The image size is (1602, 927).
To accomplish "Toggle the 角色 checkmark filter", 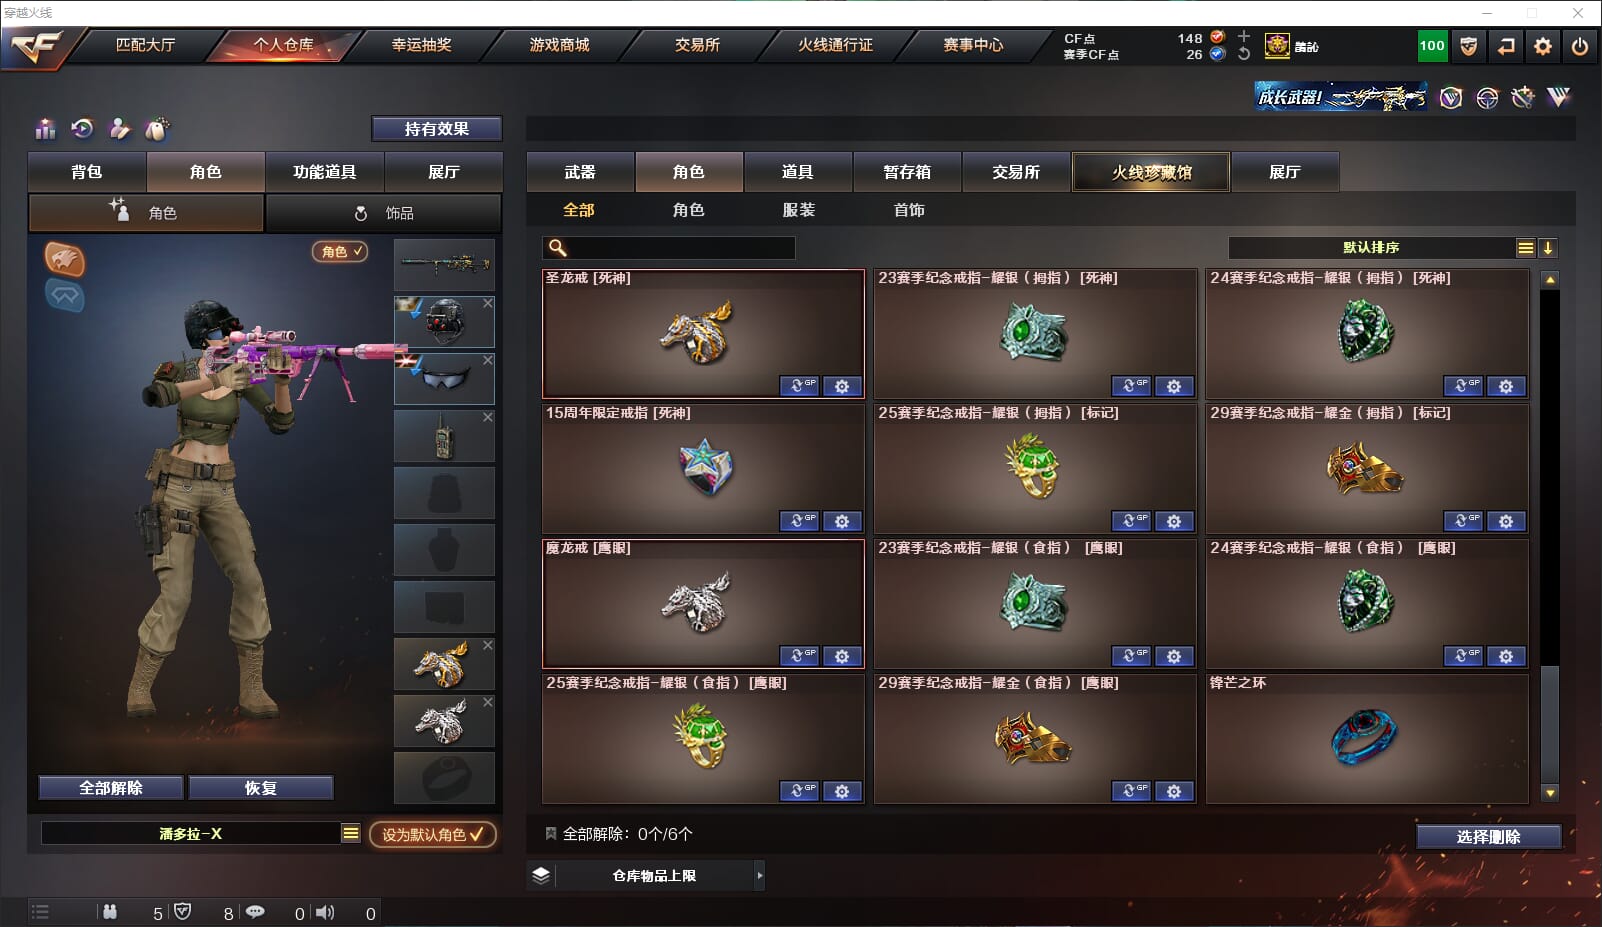I will pyautogui.click(x=340, y=252).
